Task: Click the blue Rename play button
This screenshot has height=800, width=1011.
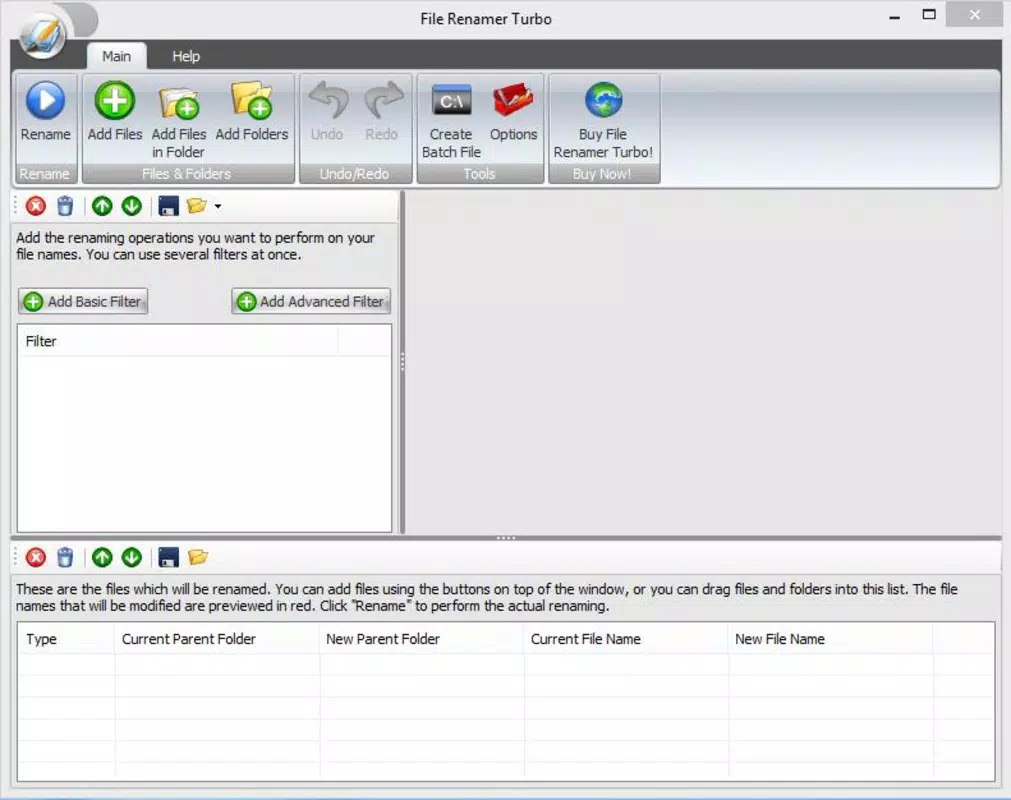Action: (45, 101)
